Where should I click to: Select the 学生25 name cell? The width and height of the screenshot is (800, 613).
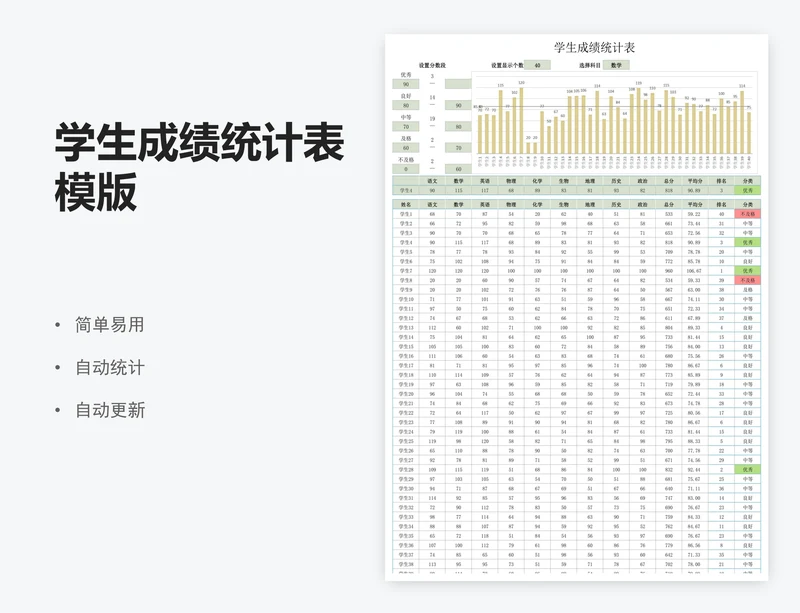click(406, 442)
